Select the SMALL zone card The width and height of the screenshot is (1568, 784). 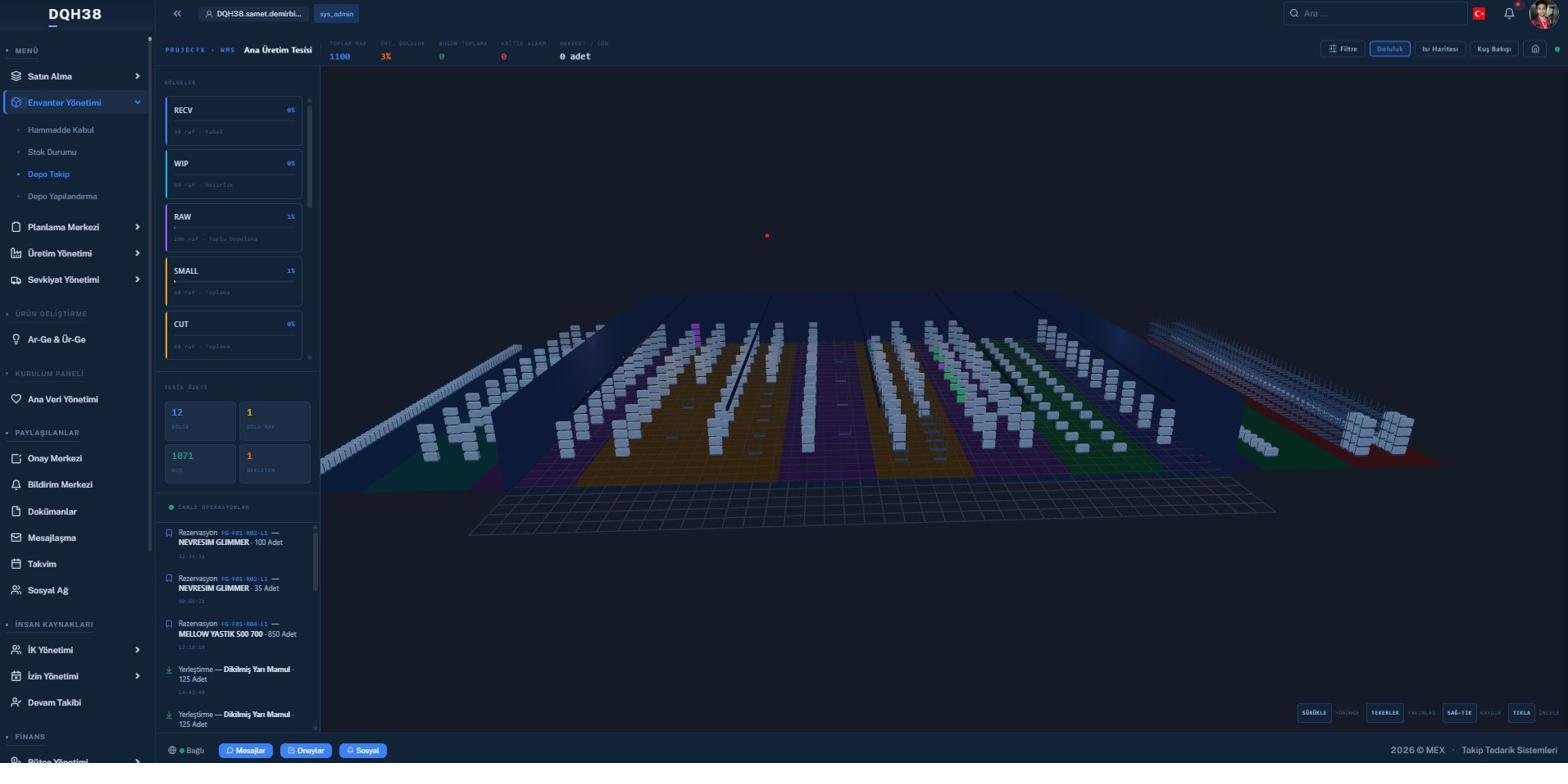click(234, 282)
